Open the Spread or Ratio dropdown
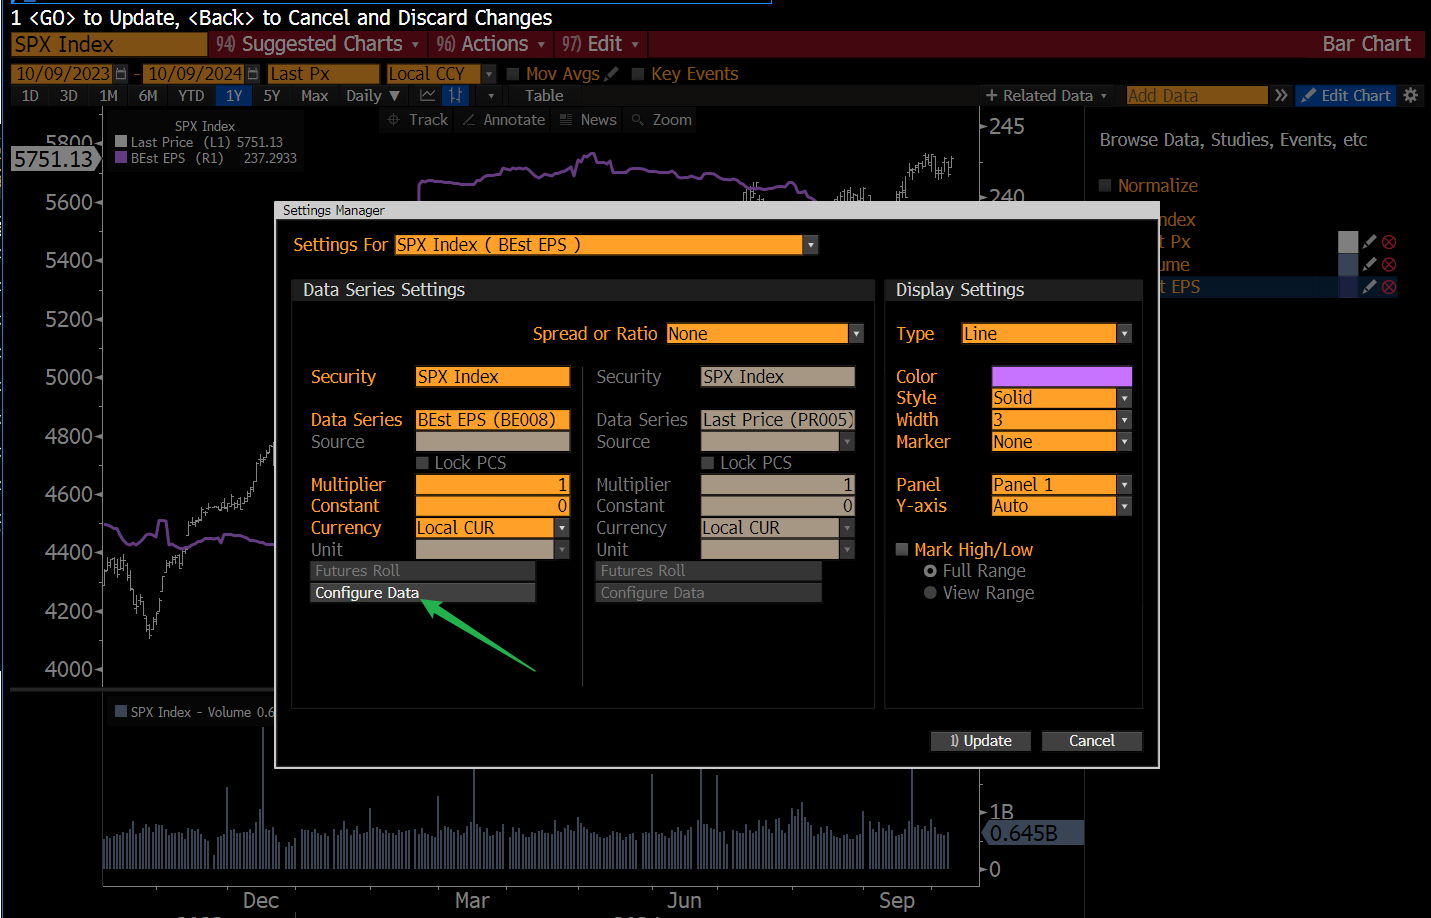Screen dimensions: 1431x918 click(857, 333)
